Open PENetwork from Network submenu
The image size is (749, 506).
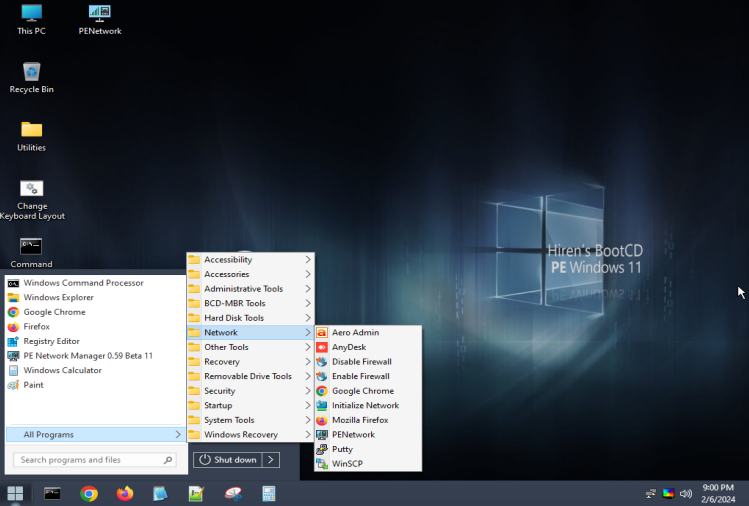click(368, 435)
